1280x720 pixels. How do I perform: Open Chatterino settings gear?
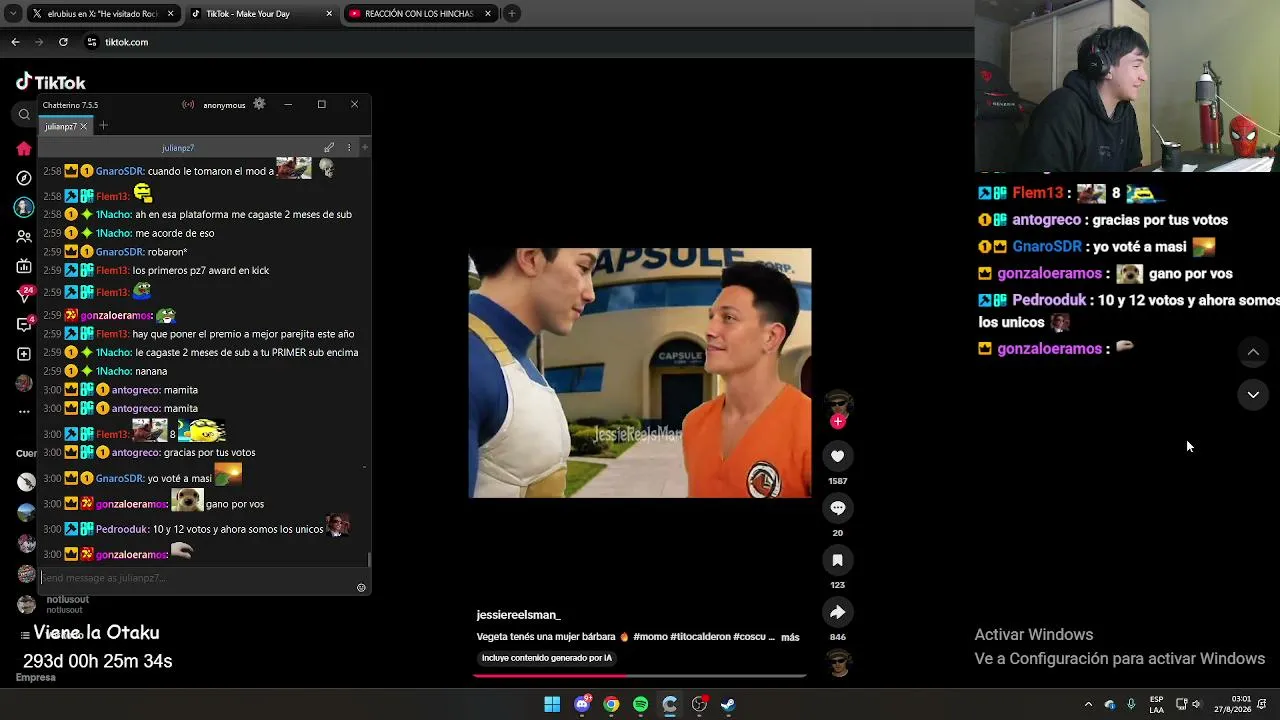[x=259, y=104]
